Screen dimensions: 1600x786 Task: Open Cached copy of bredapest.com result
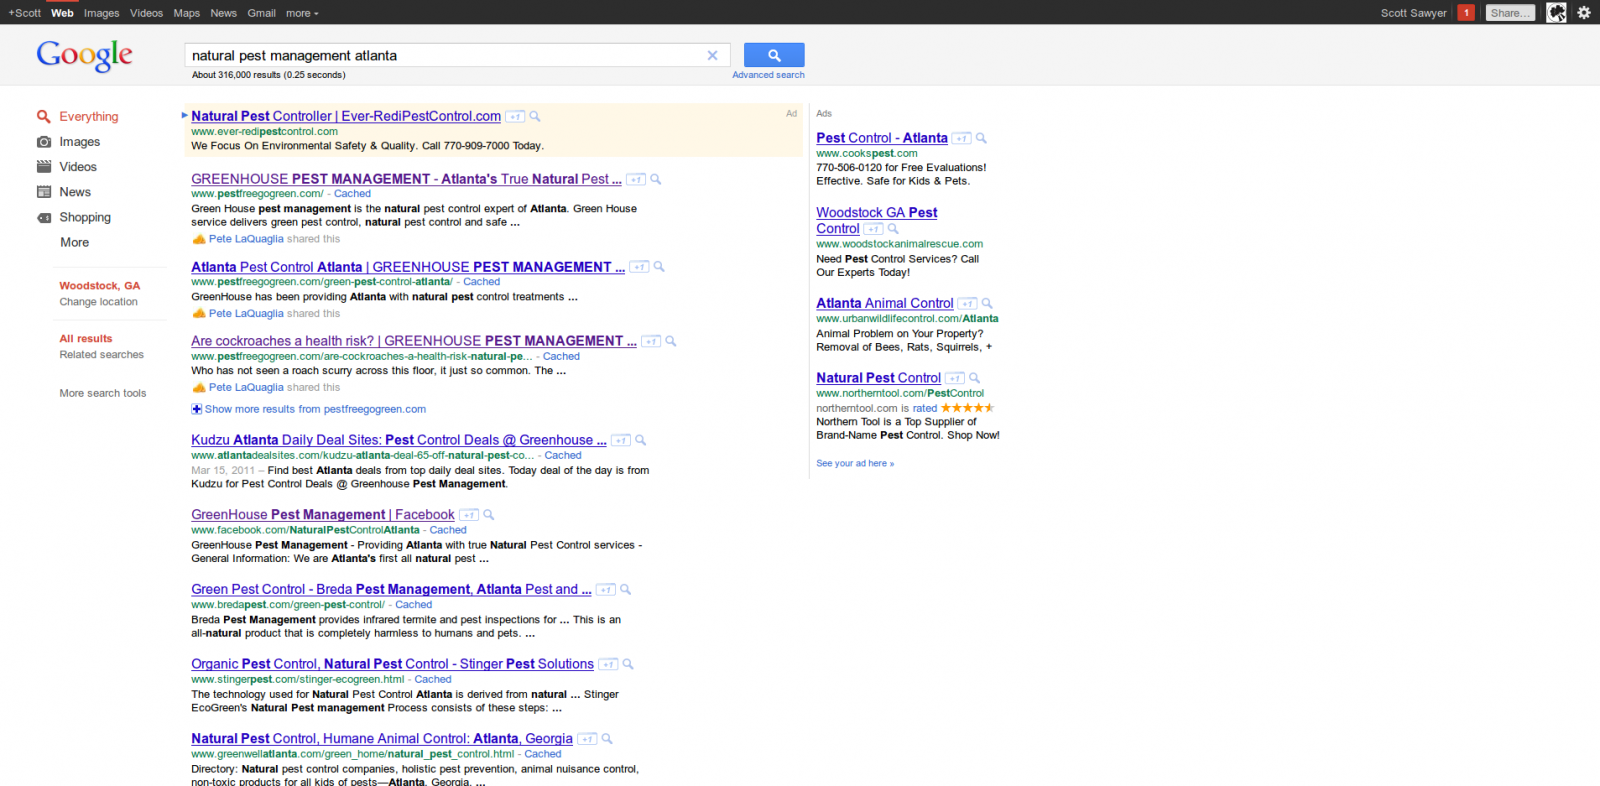tap(413, 605)
